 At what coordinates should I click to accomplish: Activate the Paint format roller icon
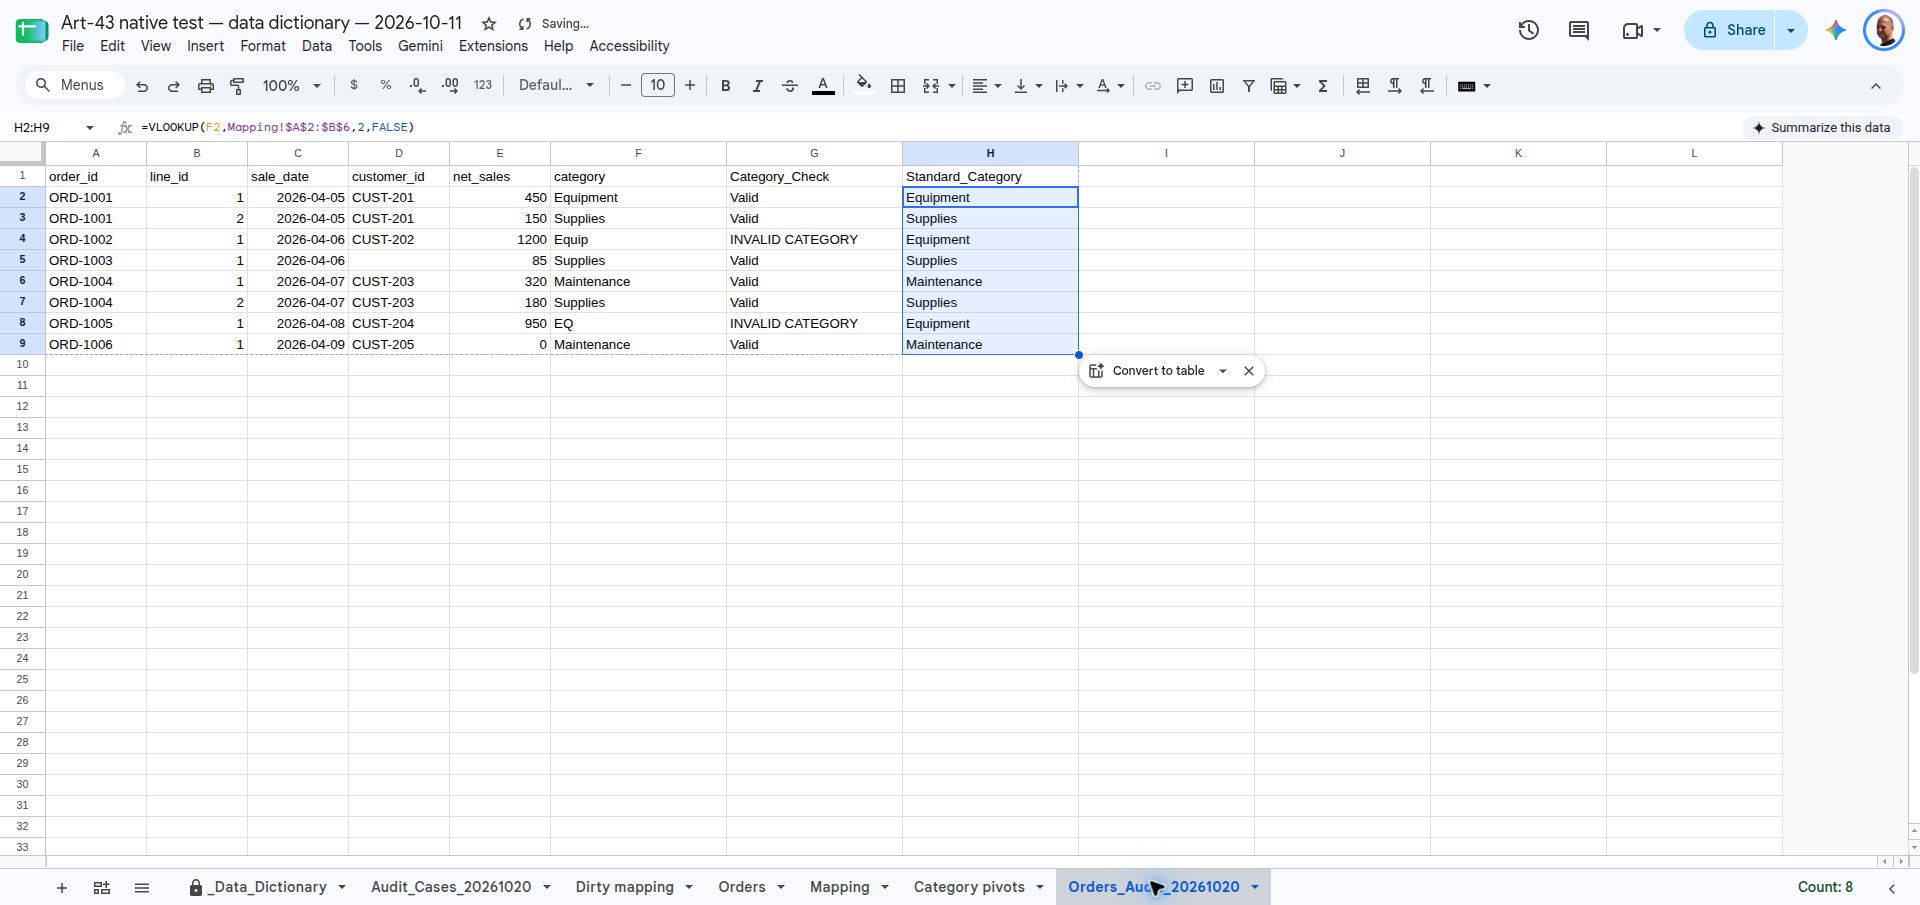tap(238, 86)
